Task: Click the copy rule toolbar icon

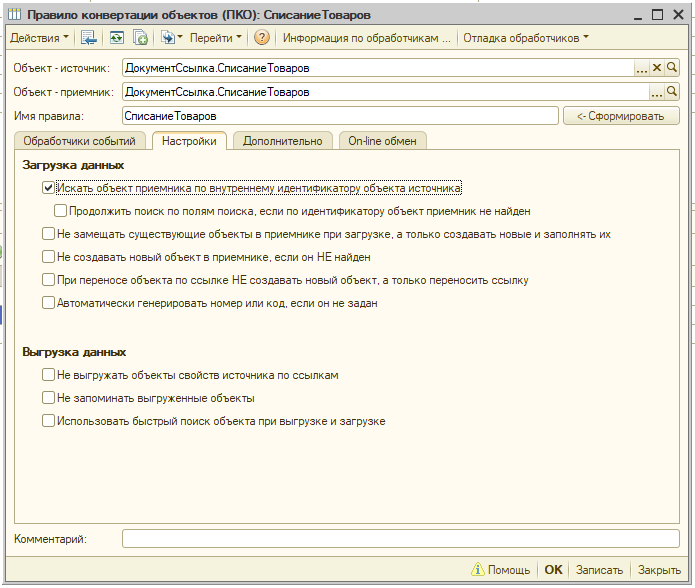Action: [x=141, y=38]
